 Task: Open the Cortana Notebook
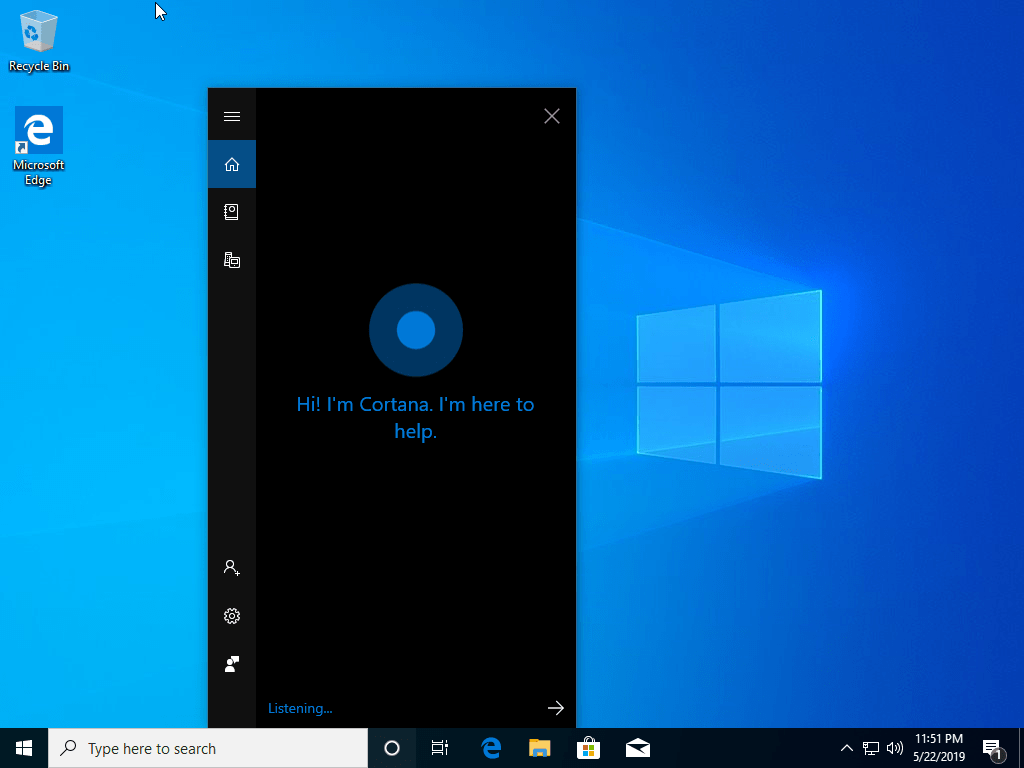pyautogui.click(x=232, y=212)
